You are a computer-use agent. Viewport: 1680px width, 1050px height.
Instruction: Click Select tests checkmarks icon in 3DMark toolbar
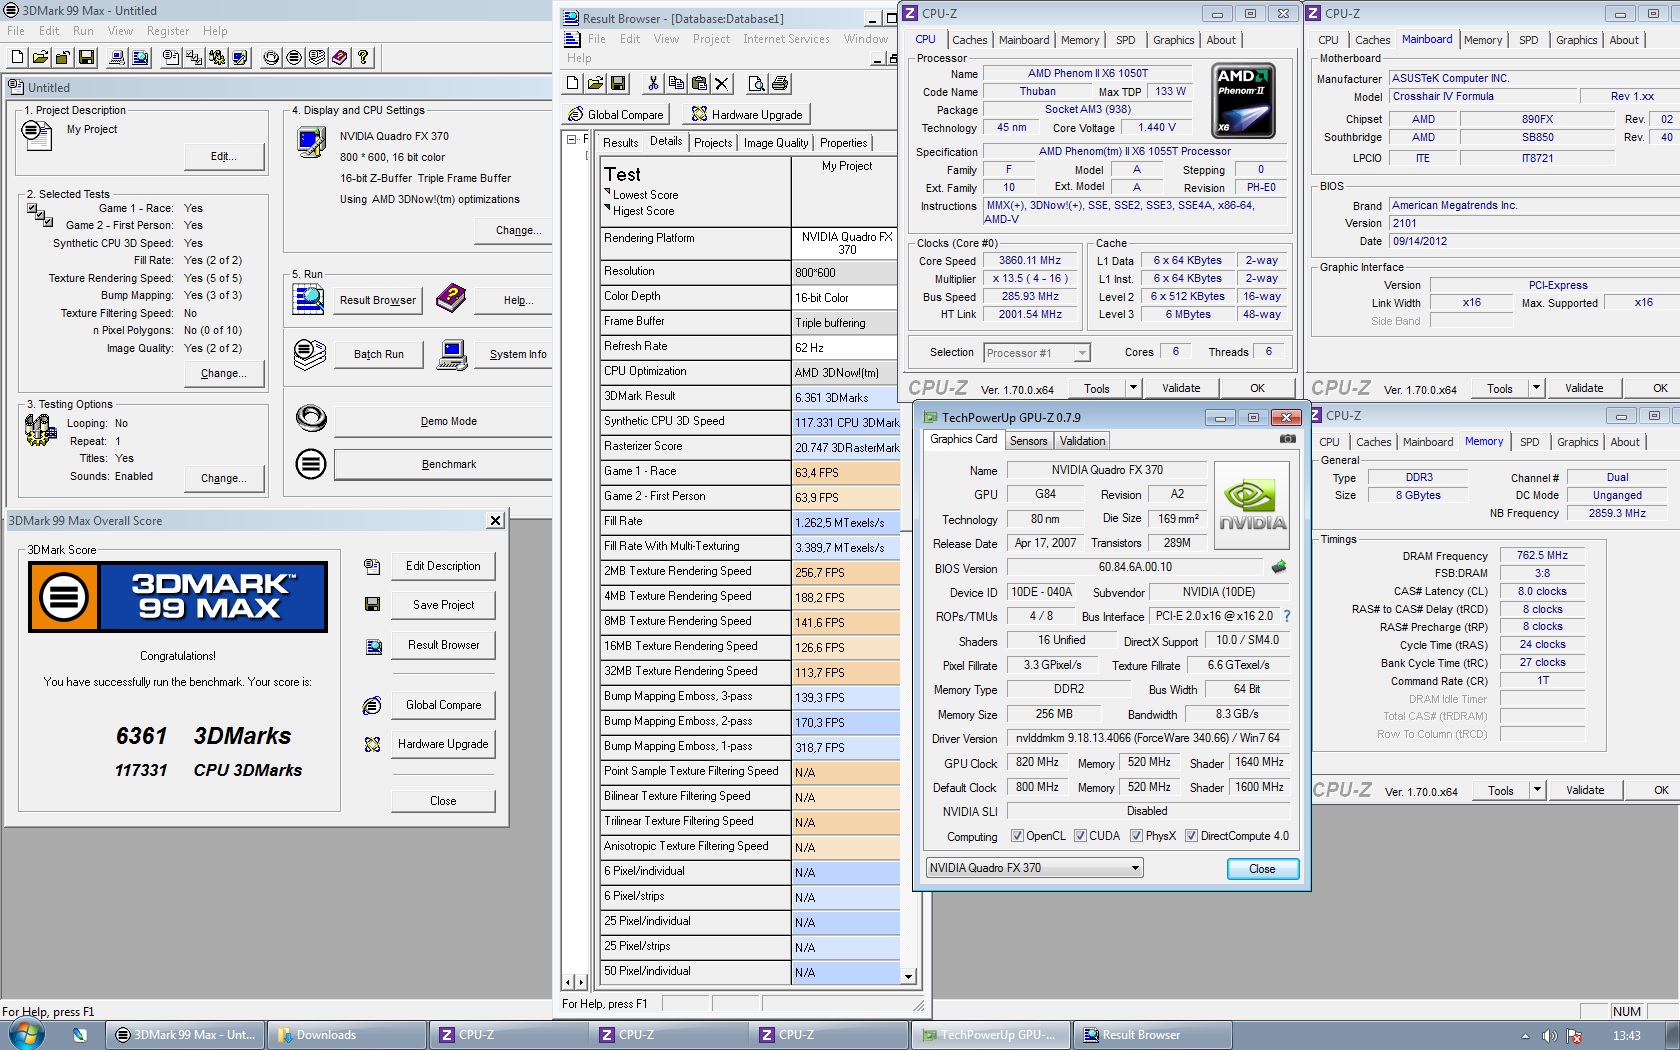pyautogui.click(x=194, y=57)
